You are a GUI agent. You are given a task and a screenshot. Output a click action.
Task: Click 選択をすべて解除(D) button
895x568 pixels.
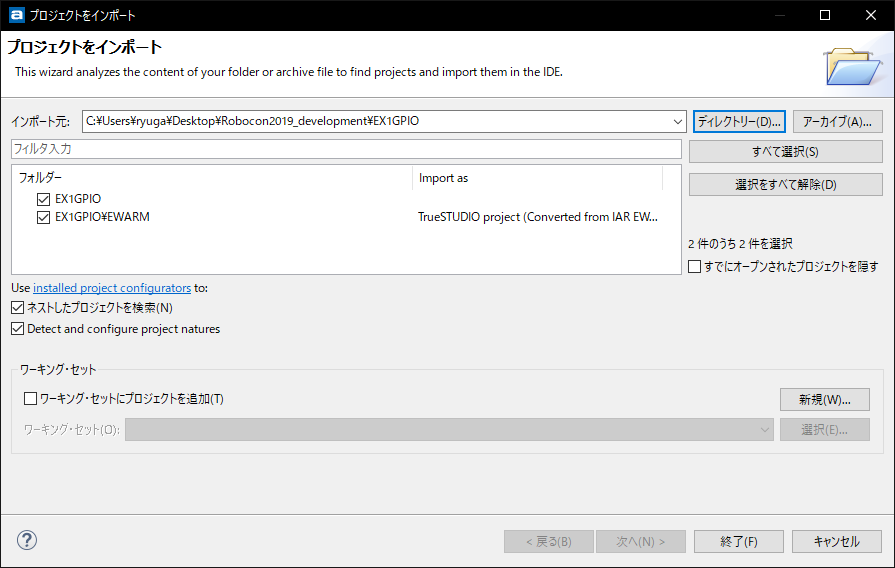785,184
